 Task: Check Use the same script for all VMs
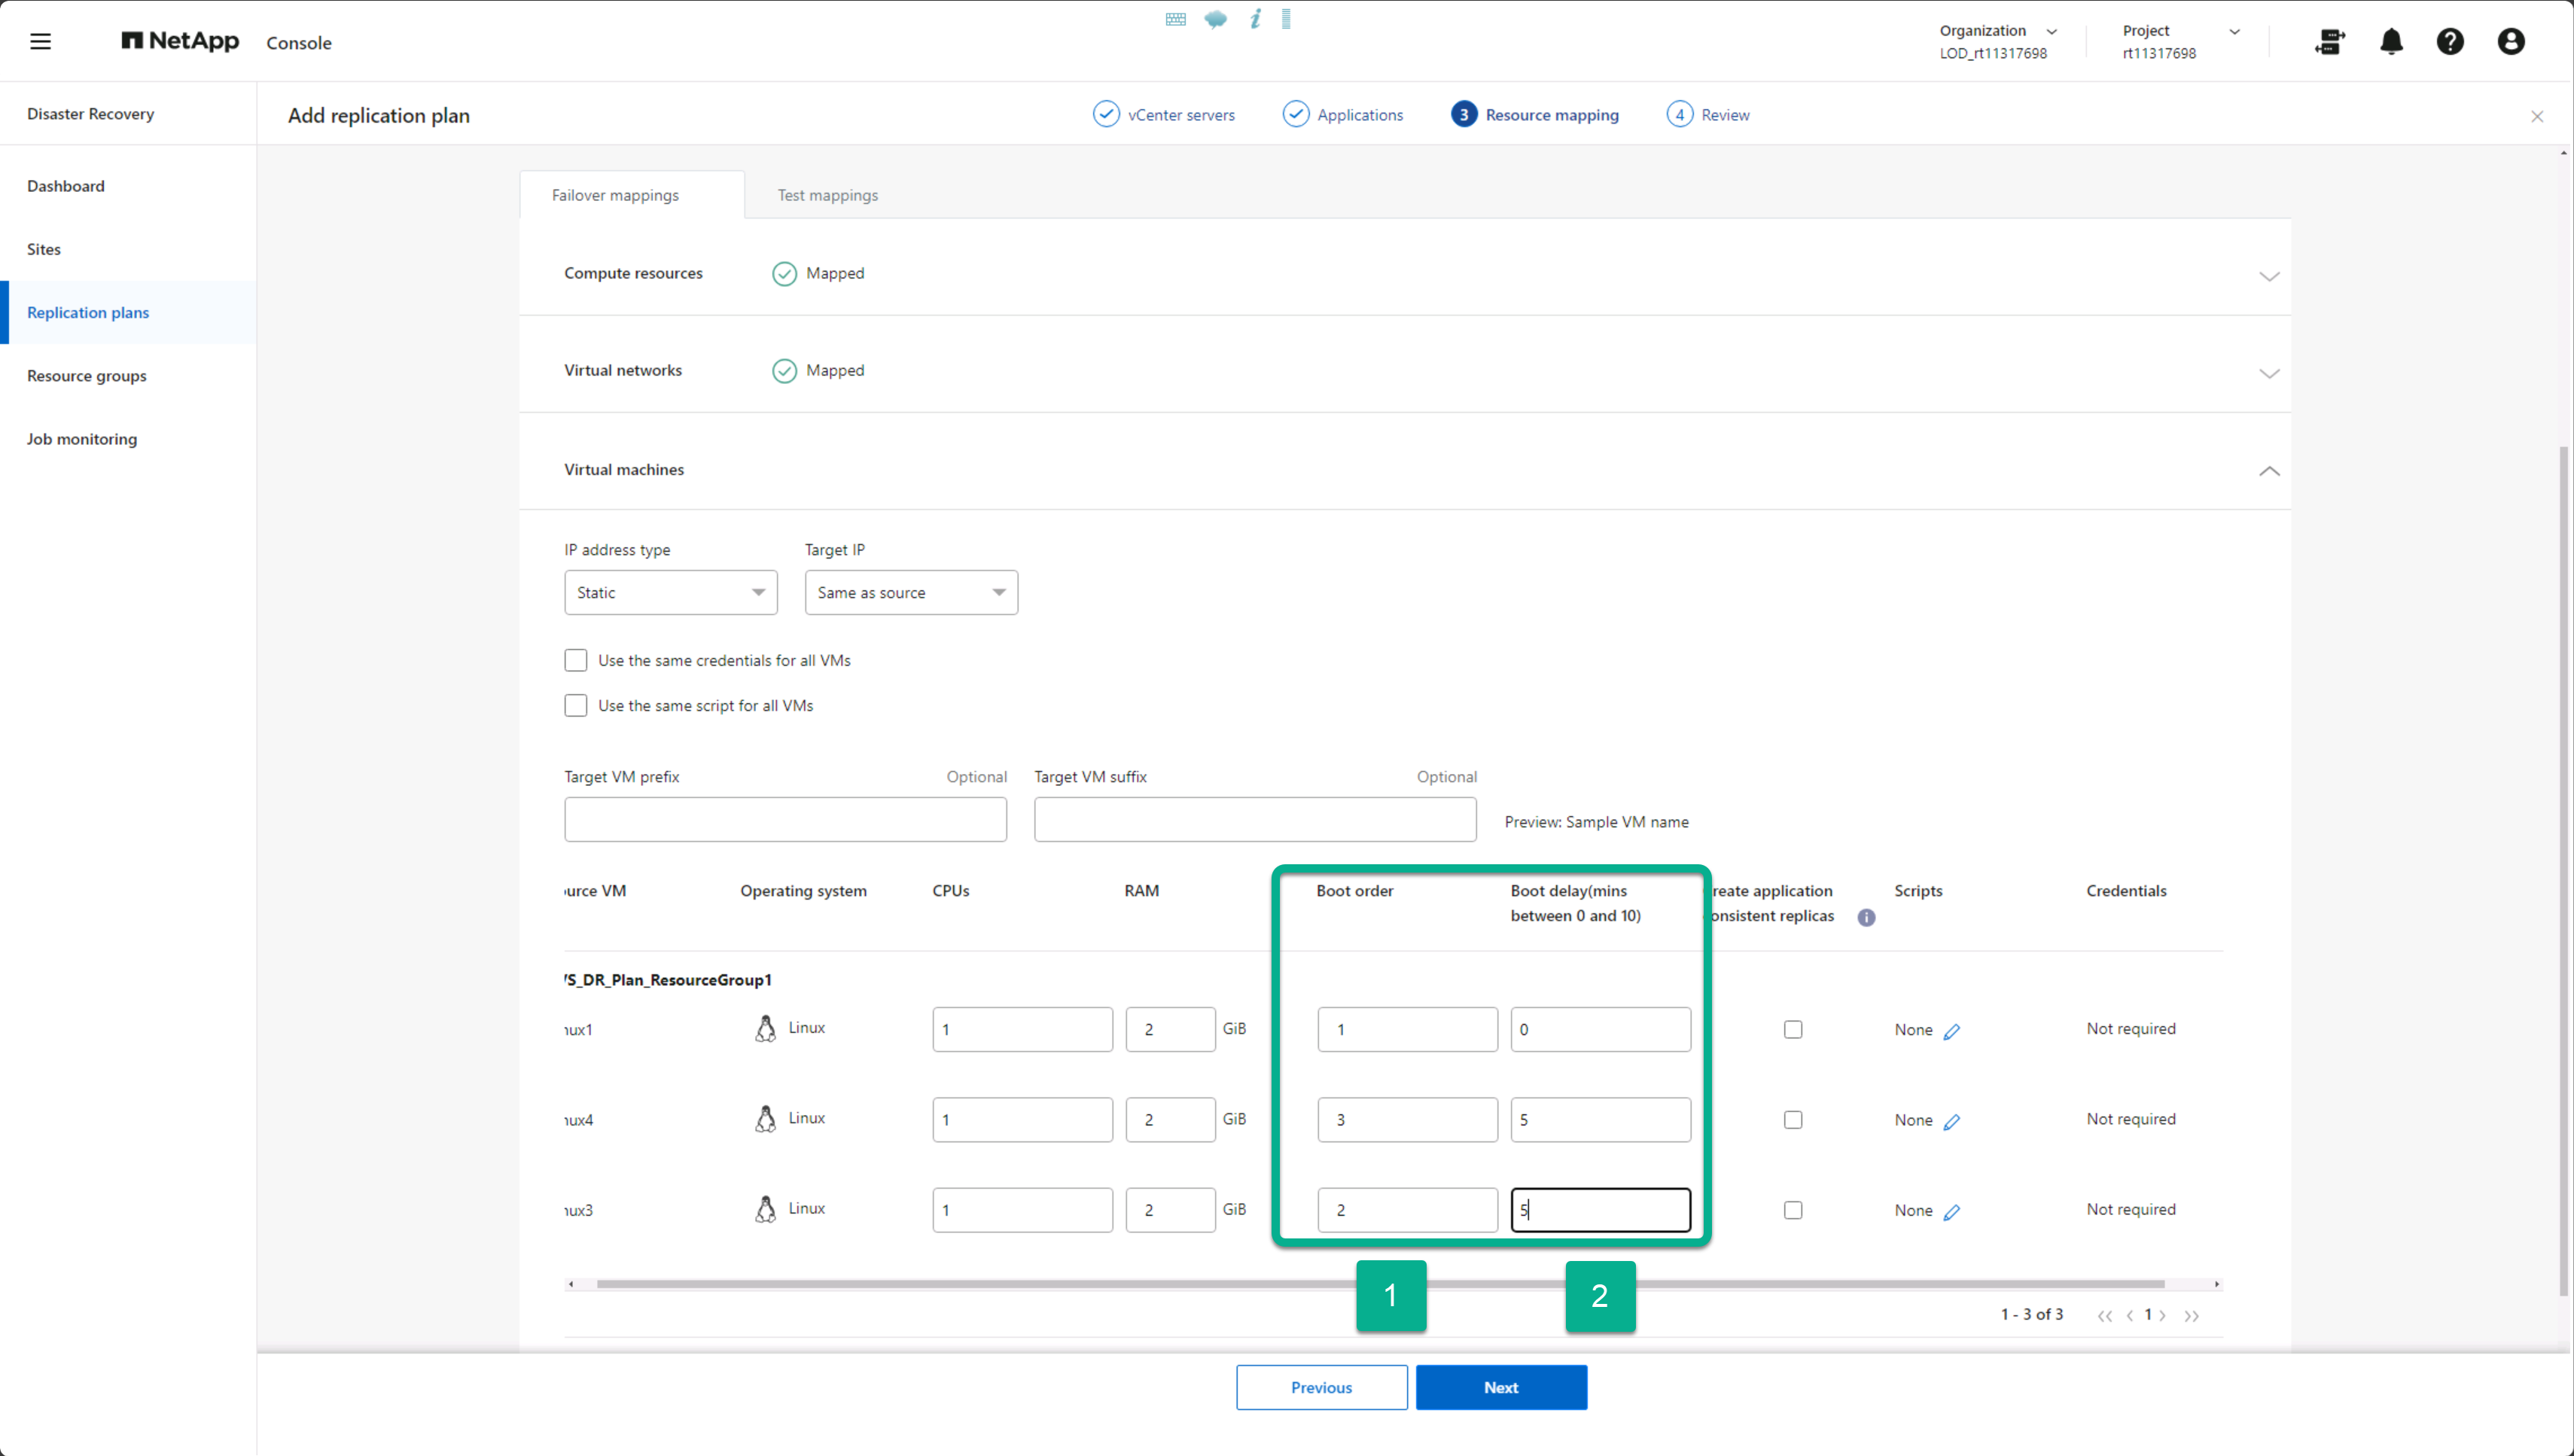(575, 706)
